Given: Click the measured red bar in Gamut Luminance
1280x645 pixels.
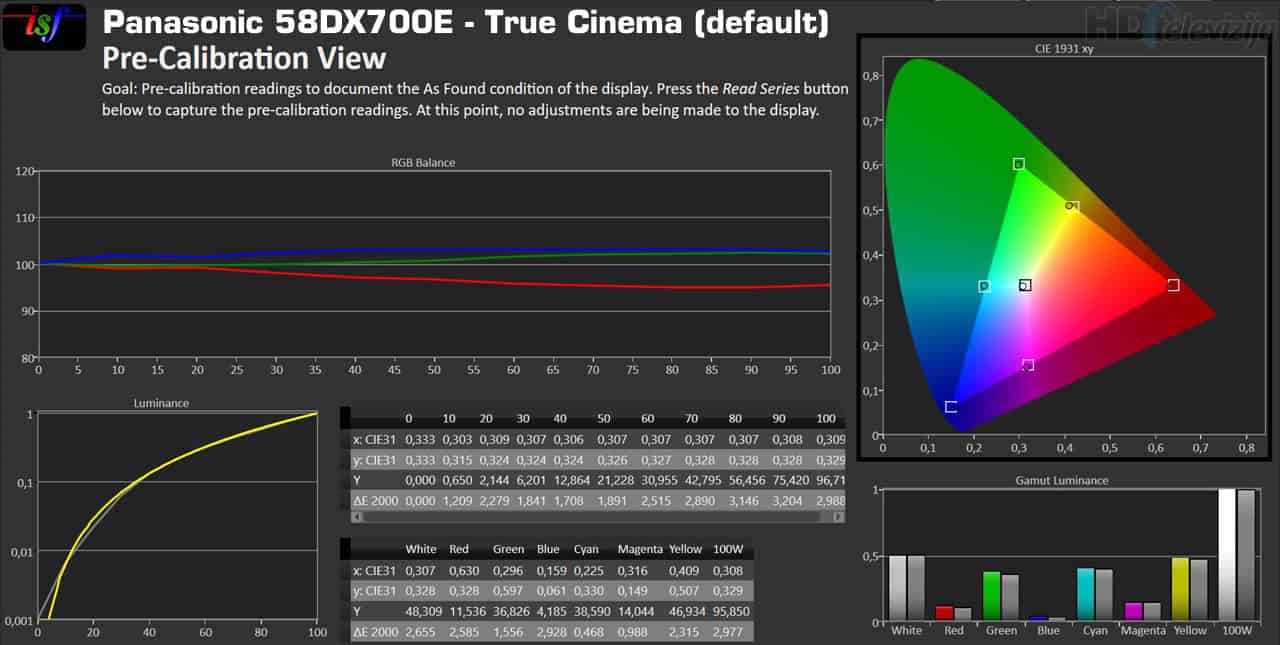Looking at the screenshot, I should (x=944, y=614).
